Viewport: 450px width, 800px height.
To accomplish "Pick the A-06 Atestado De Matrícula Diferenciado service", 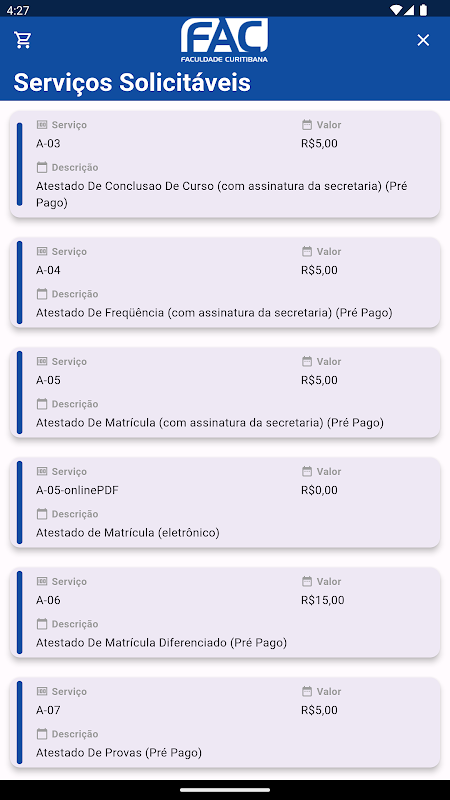I will click(225, 612).
